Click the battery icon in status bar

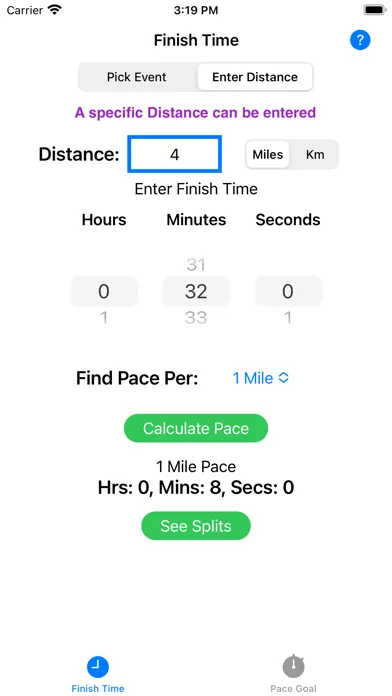coord(375,10)
